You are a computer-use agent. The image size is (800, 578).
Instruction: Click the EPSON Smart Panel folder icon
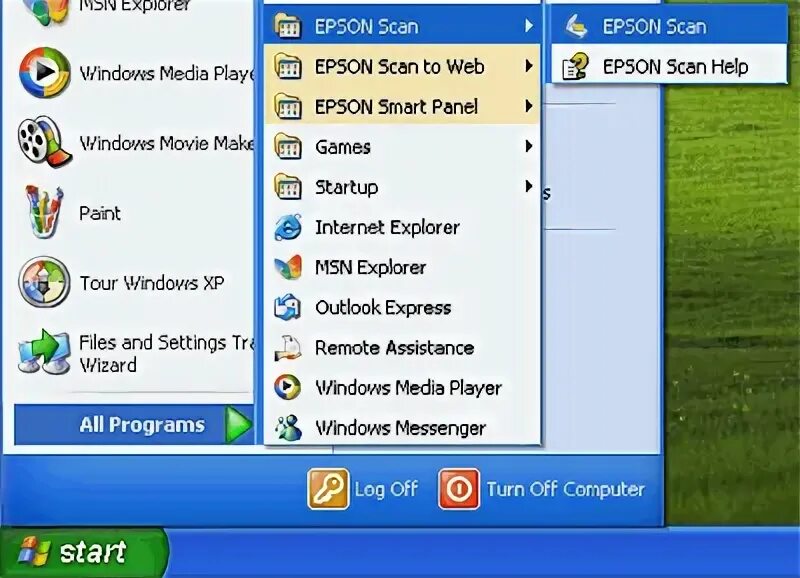click(x=288, y=107)
